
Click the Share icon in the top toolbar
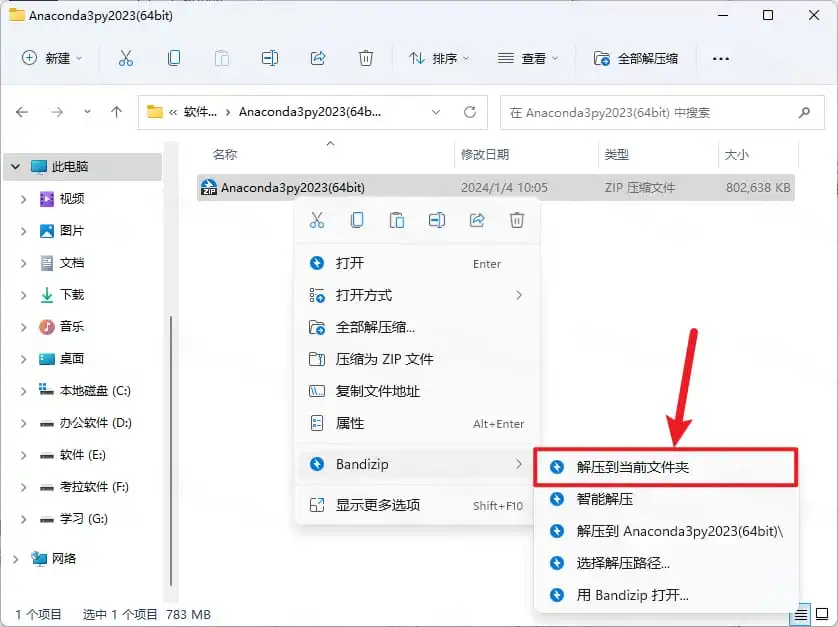tap(318, 58)
